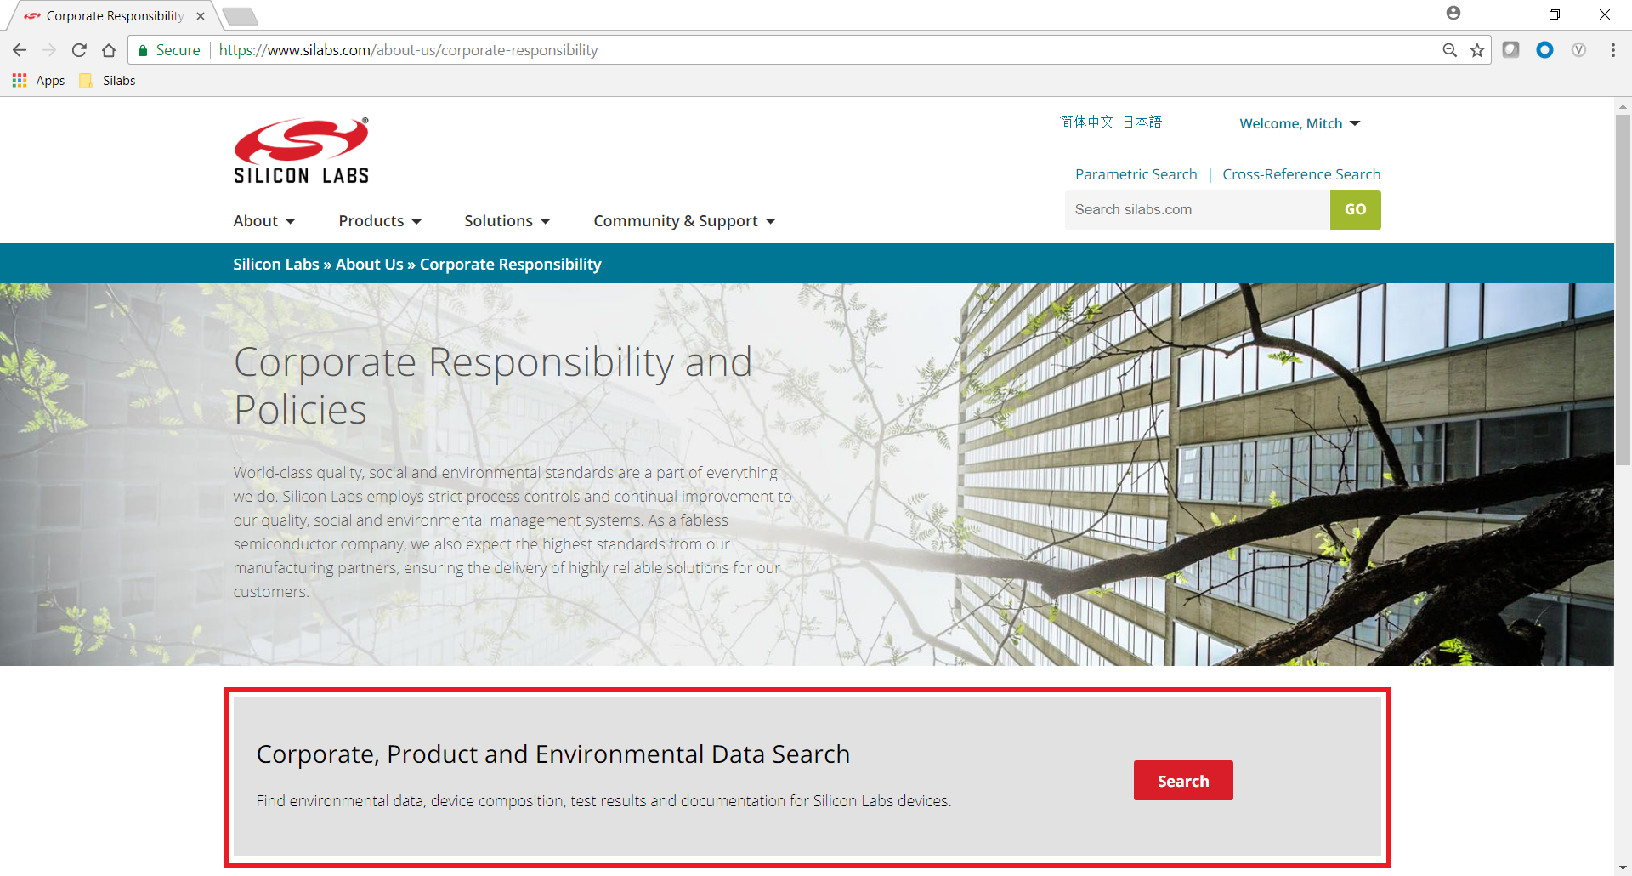Click the zoom magnifier icon in address bar
1632x876 pixels.
(x=1449, y=50)
